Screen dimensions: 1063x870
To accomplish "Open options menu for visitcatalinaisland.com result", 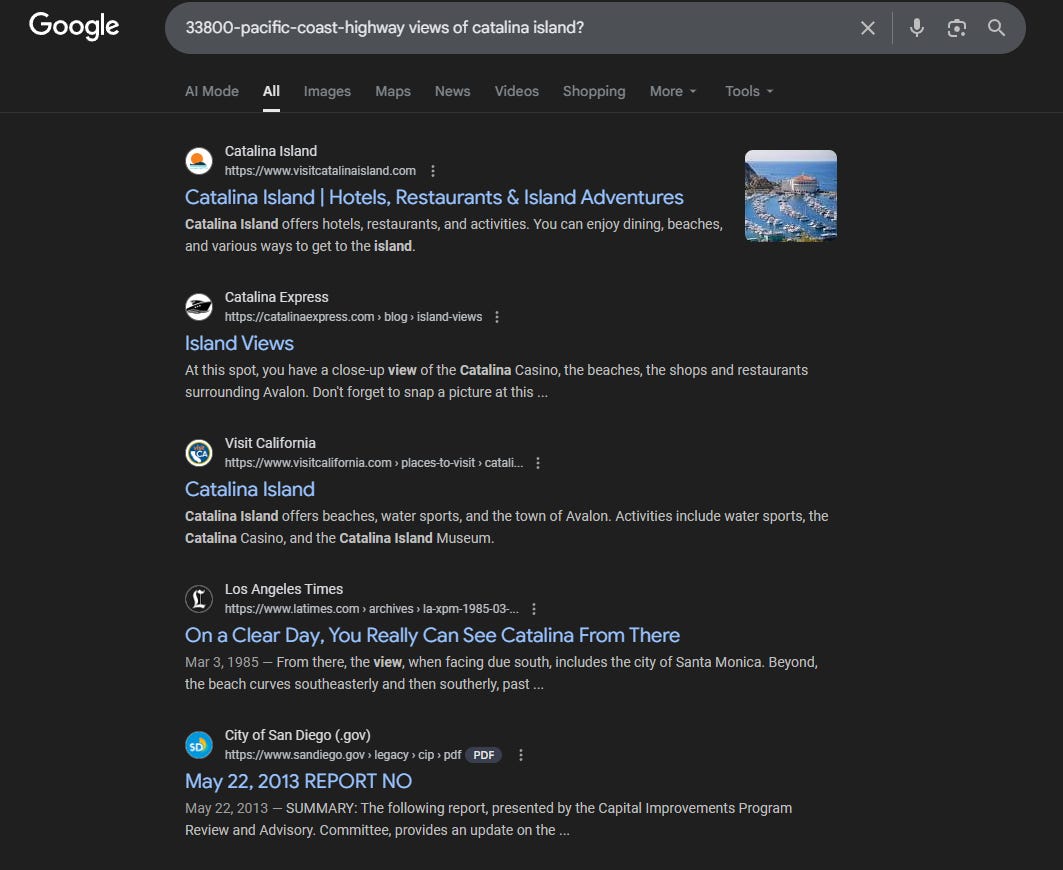I will click(x=433, y=171).
